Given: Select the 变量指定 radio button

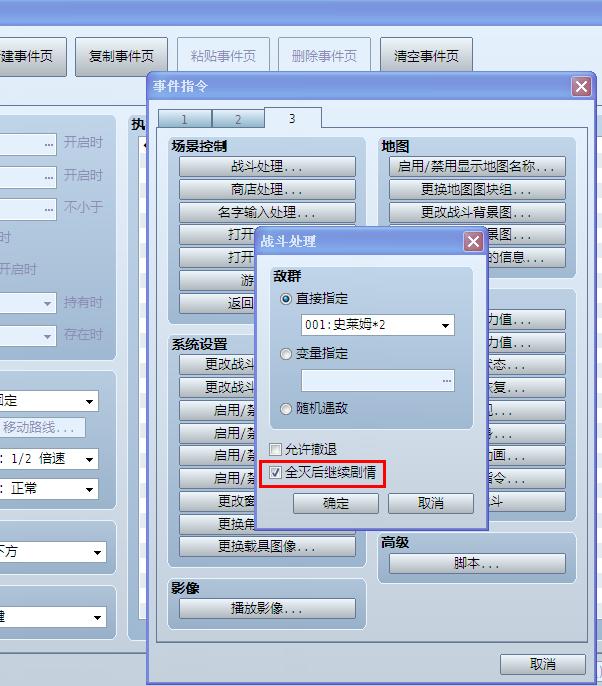Looking at the screenshot, I should 286,354.
